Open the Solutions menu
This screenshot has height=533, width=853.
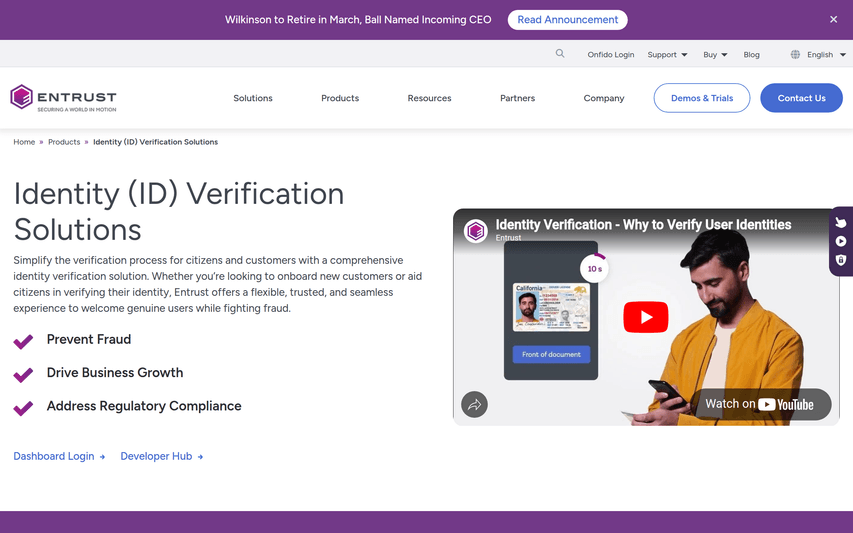pyautogui.click(x=253, y=98)
